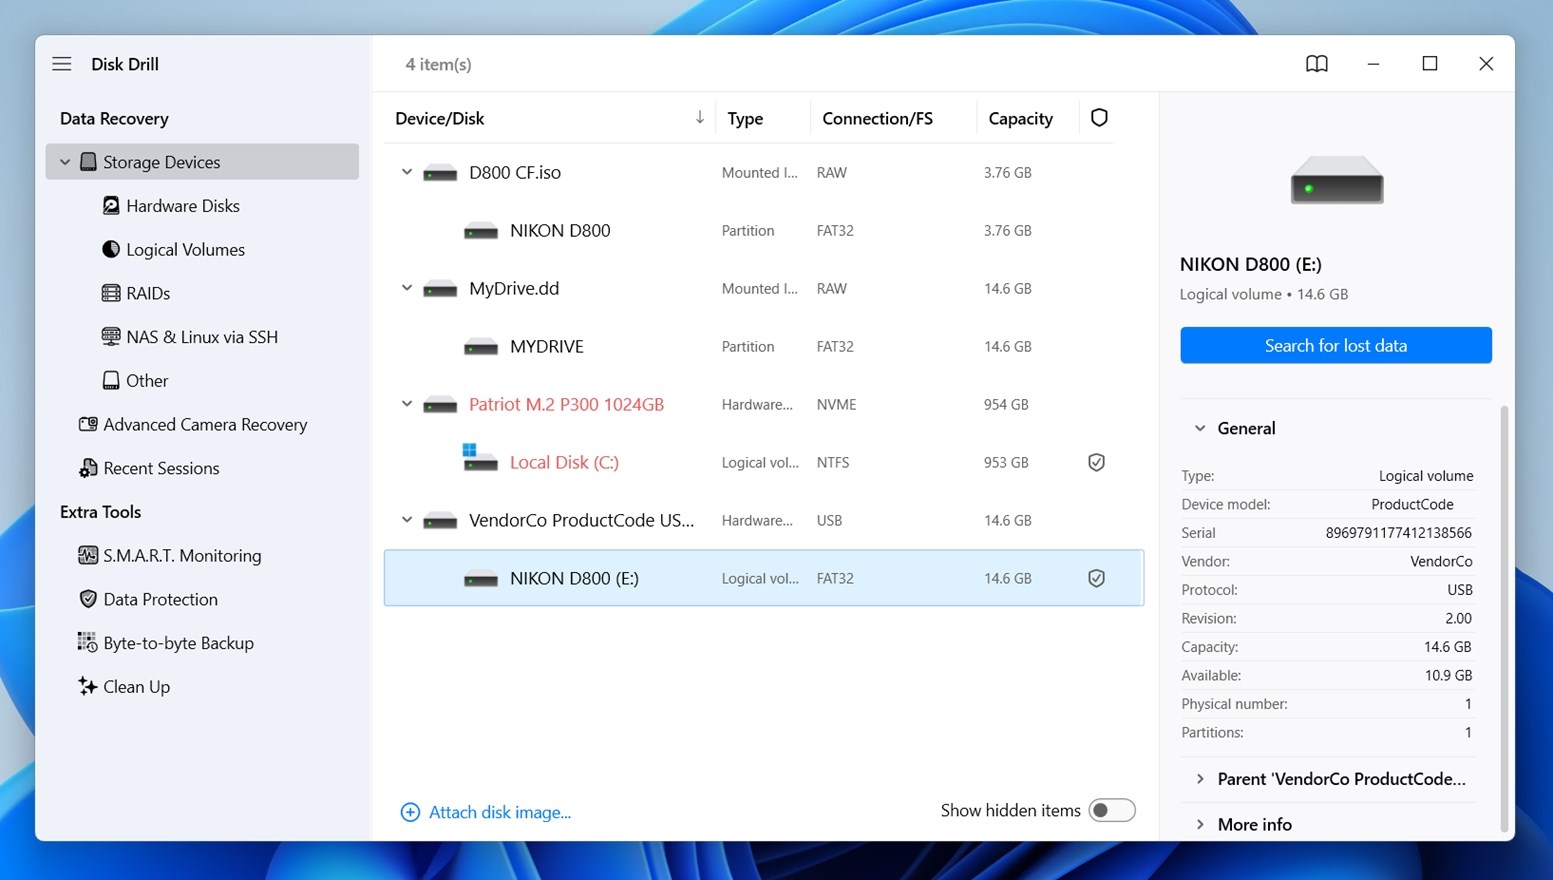
Task: Select the NIKON D800 (E:) volume row
Action: [764, 578]
